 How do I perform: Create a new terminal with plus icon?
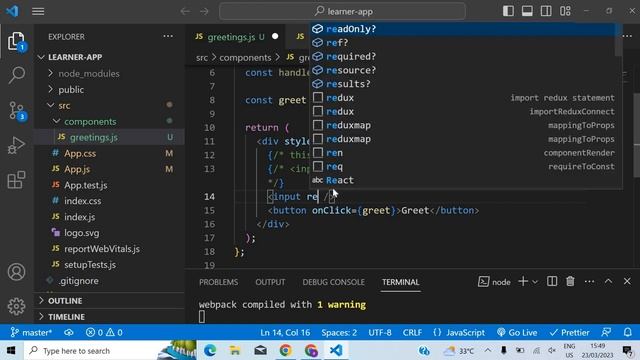click(x=523, y=281)
